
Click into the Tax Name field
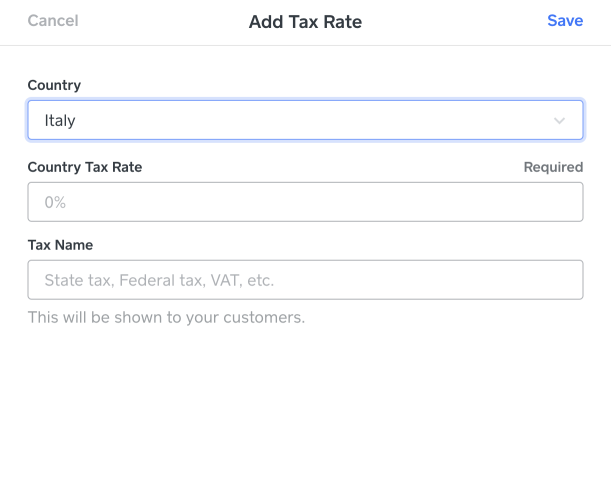[305, 280]
